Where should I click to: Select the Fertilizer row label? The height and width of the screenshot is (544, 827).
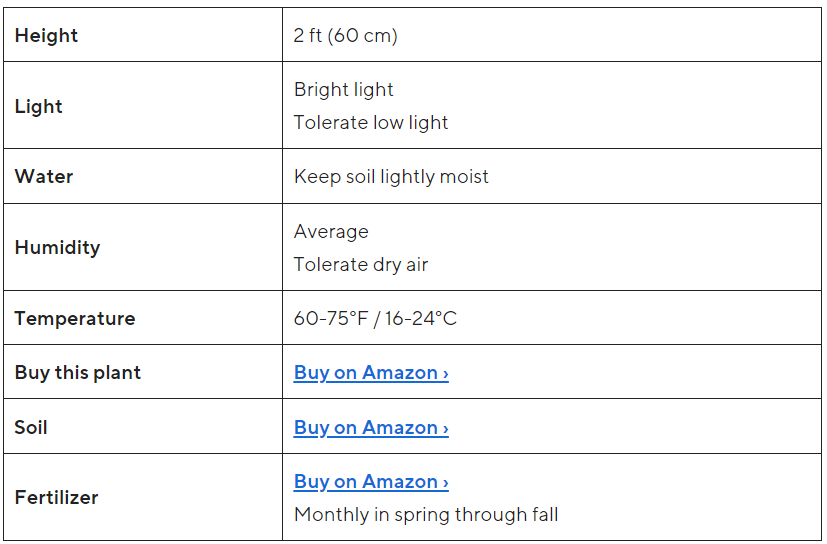56,498
